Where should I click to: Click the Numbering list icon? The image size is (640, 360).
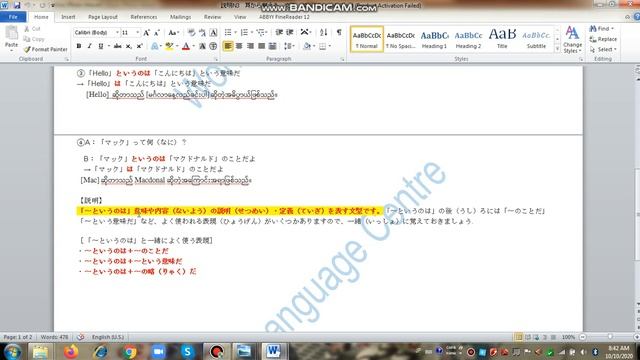[244, 33]
